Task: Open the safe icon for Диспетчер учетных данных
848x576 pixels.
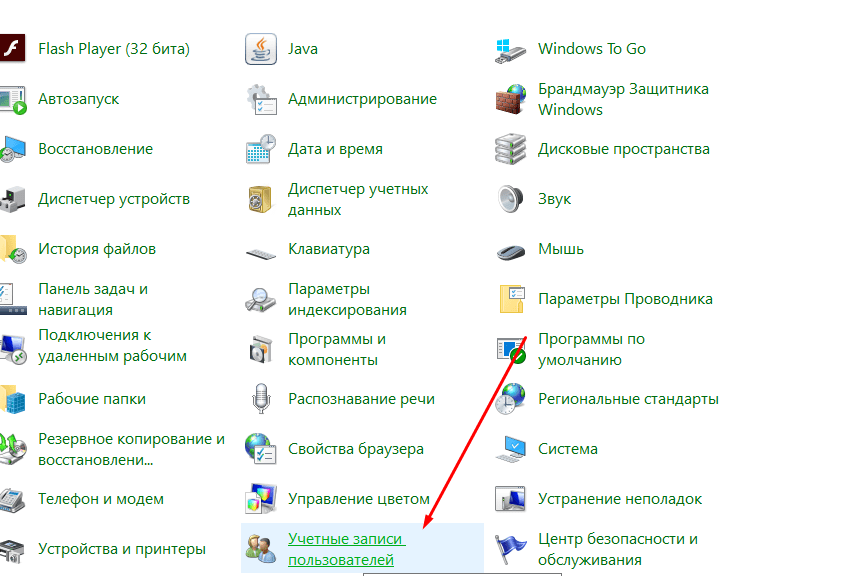Action: point(260,199)
